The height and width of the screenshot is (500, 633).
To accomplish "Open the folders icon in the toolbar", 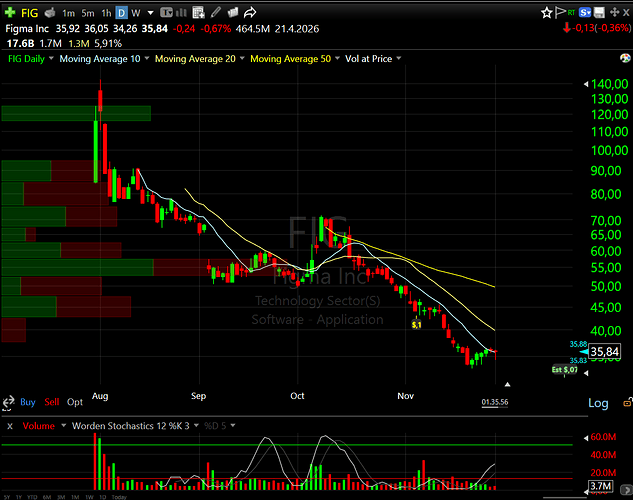I will tap(233, 13).
